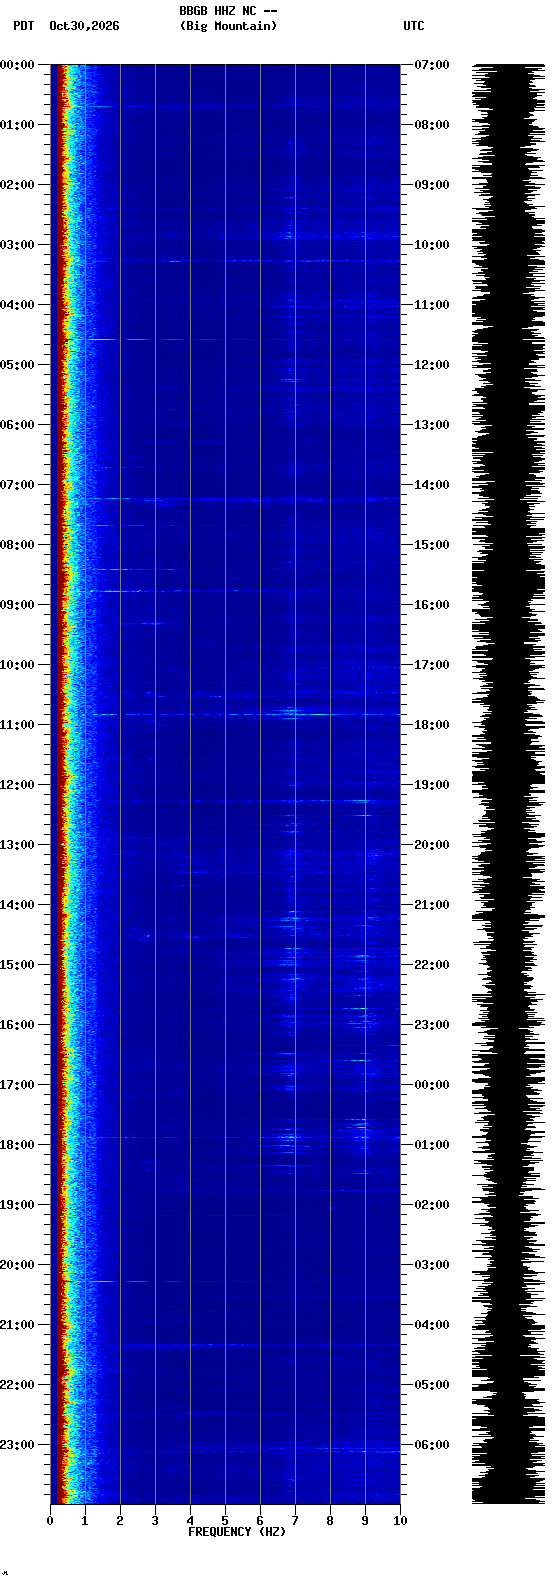Click the FREQUENCY (HZ) axis title

[237, 1532]
